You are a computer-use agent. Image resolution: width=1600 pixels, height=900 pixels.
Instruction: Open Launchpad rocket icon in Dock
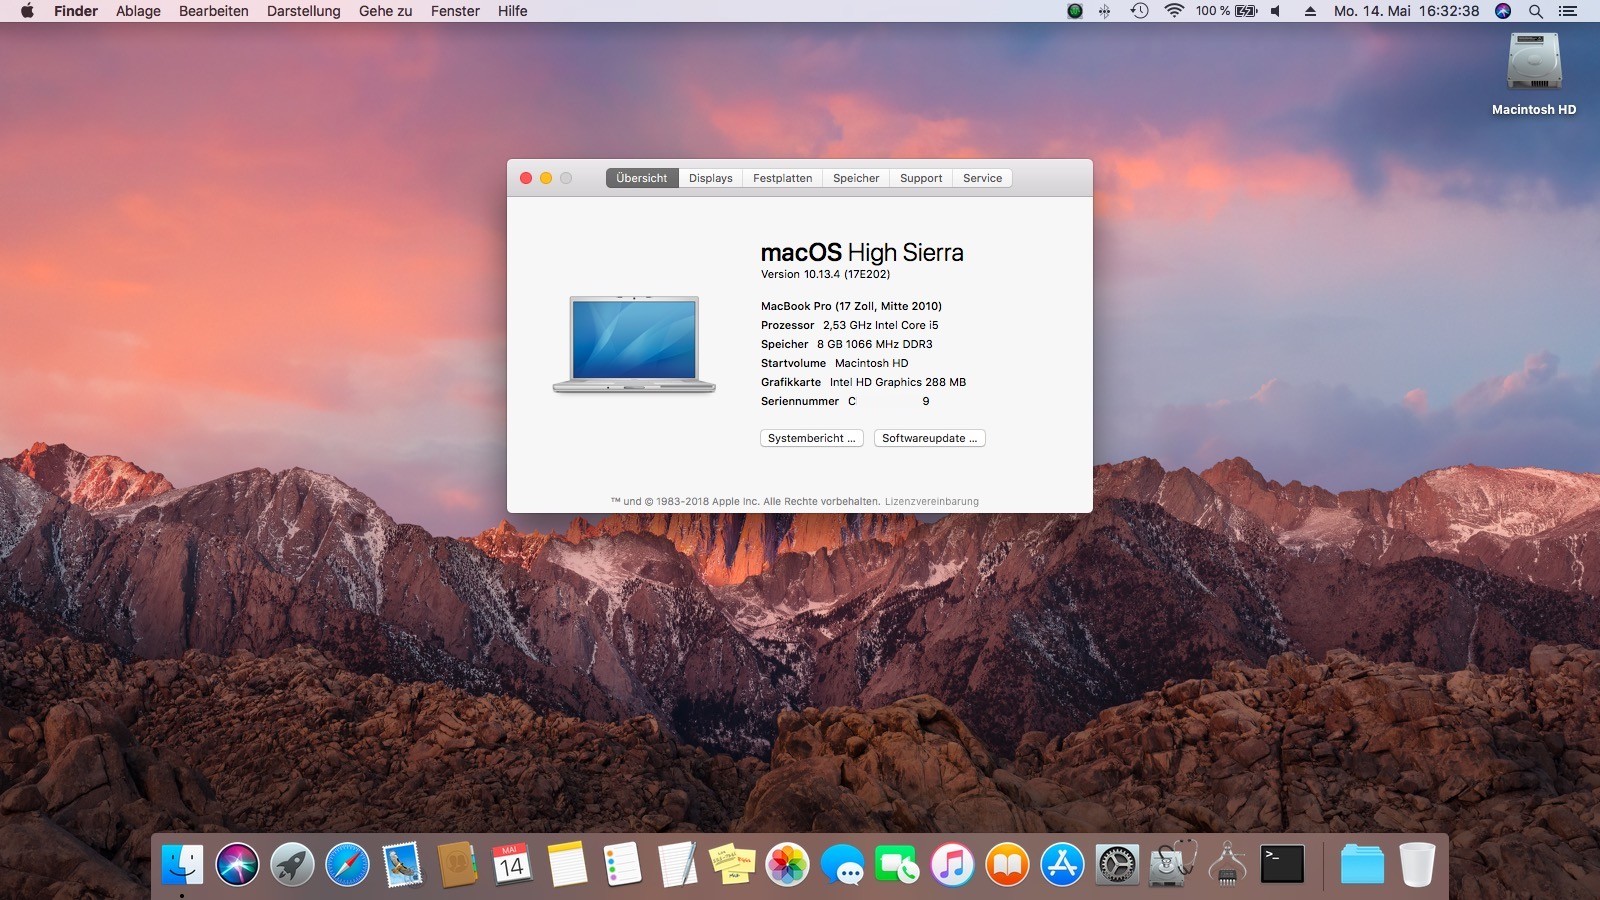coord(292,864)
